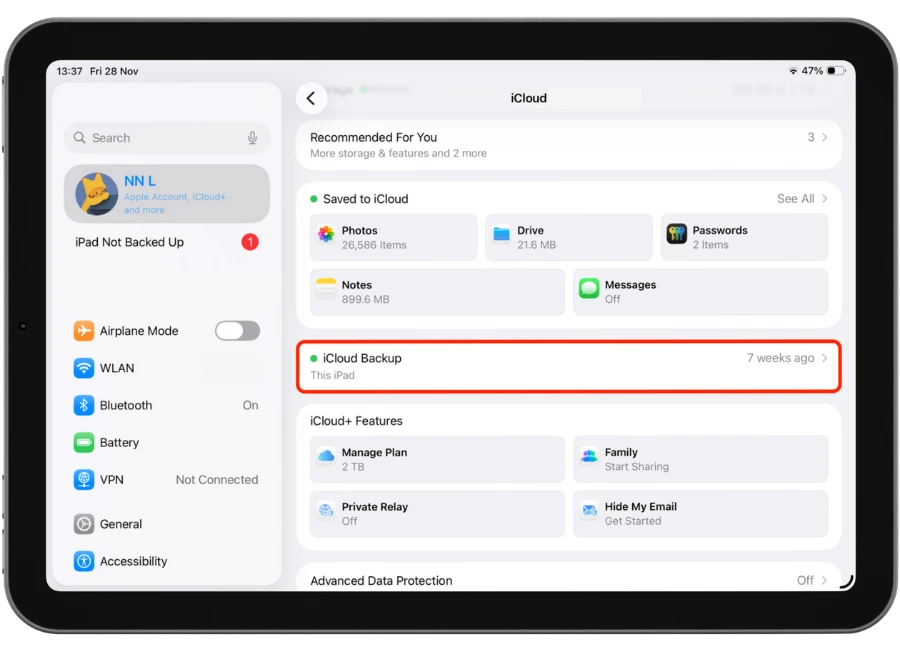The width and height of the screenshot is (900, 650).
Task: Tap the microphone icon in Search
Action: (x=252, y=138)
